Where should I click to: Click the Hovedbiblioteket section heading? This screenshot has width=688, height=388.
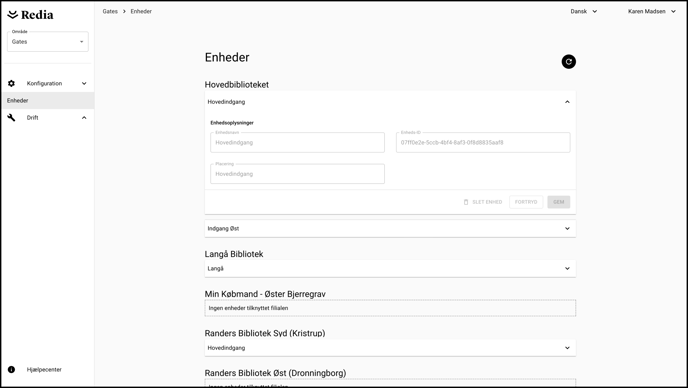coord(236,85)
